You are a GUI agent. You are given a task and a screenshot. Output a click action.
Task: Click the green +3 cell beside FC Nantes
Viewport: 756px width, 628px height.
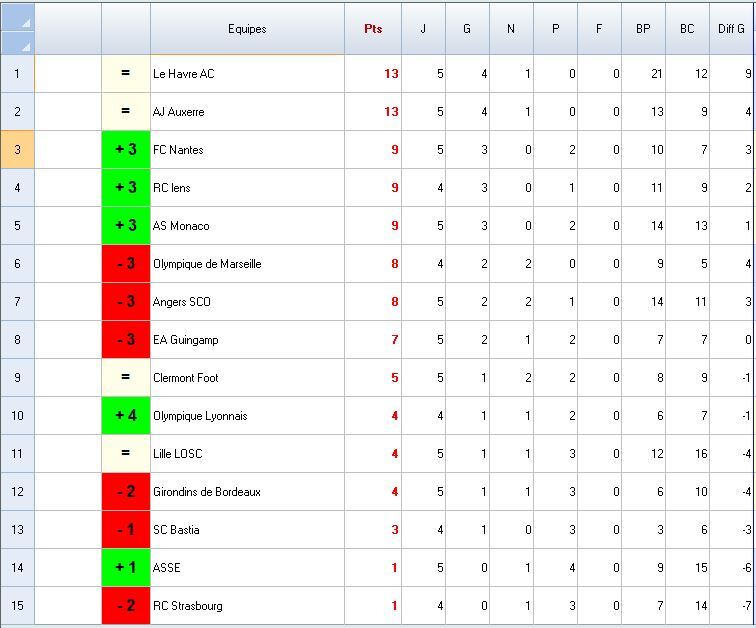[x=126, y=149]
